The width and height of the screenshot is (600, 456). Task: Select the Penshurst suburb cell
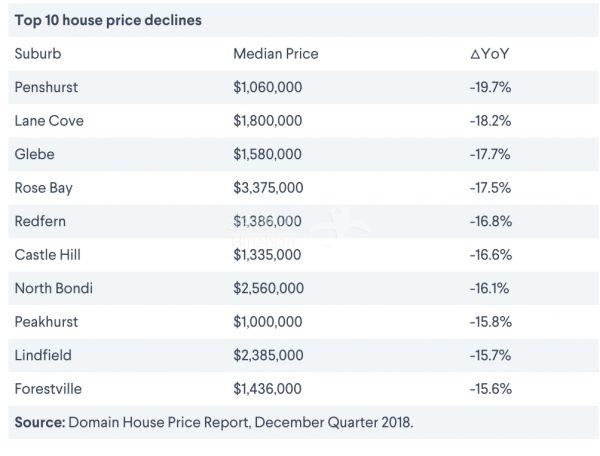pyautogui.click(x=46, y=87)
